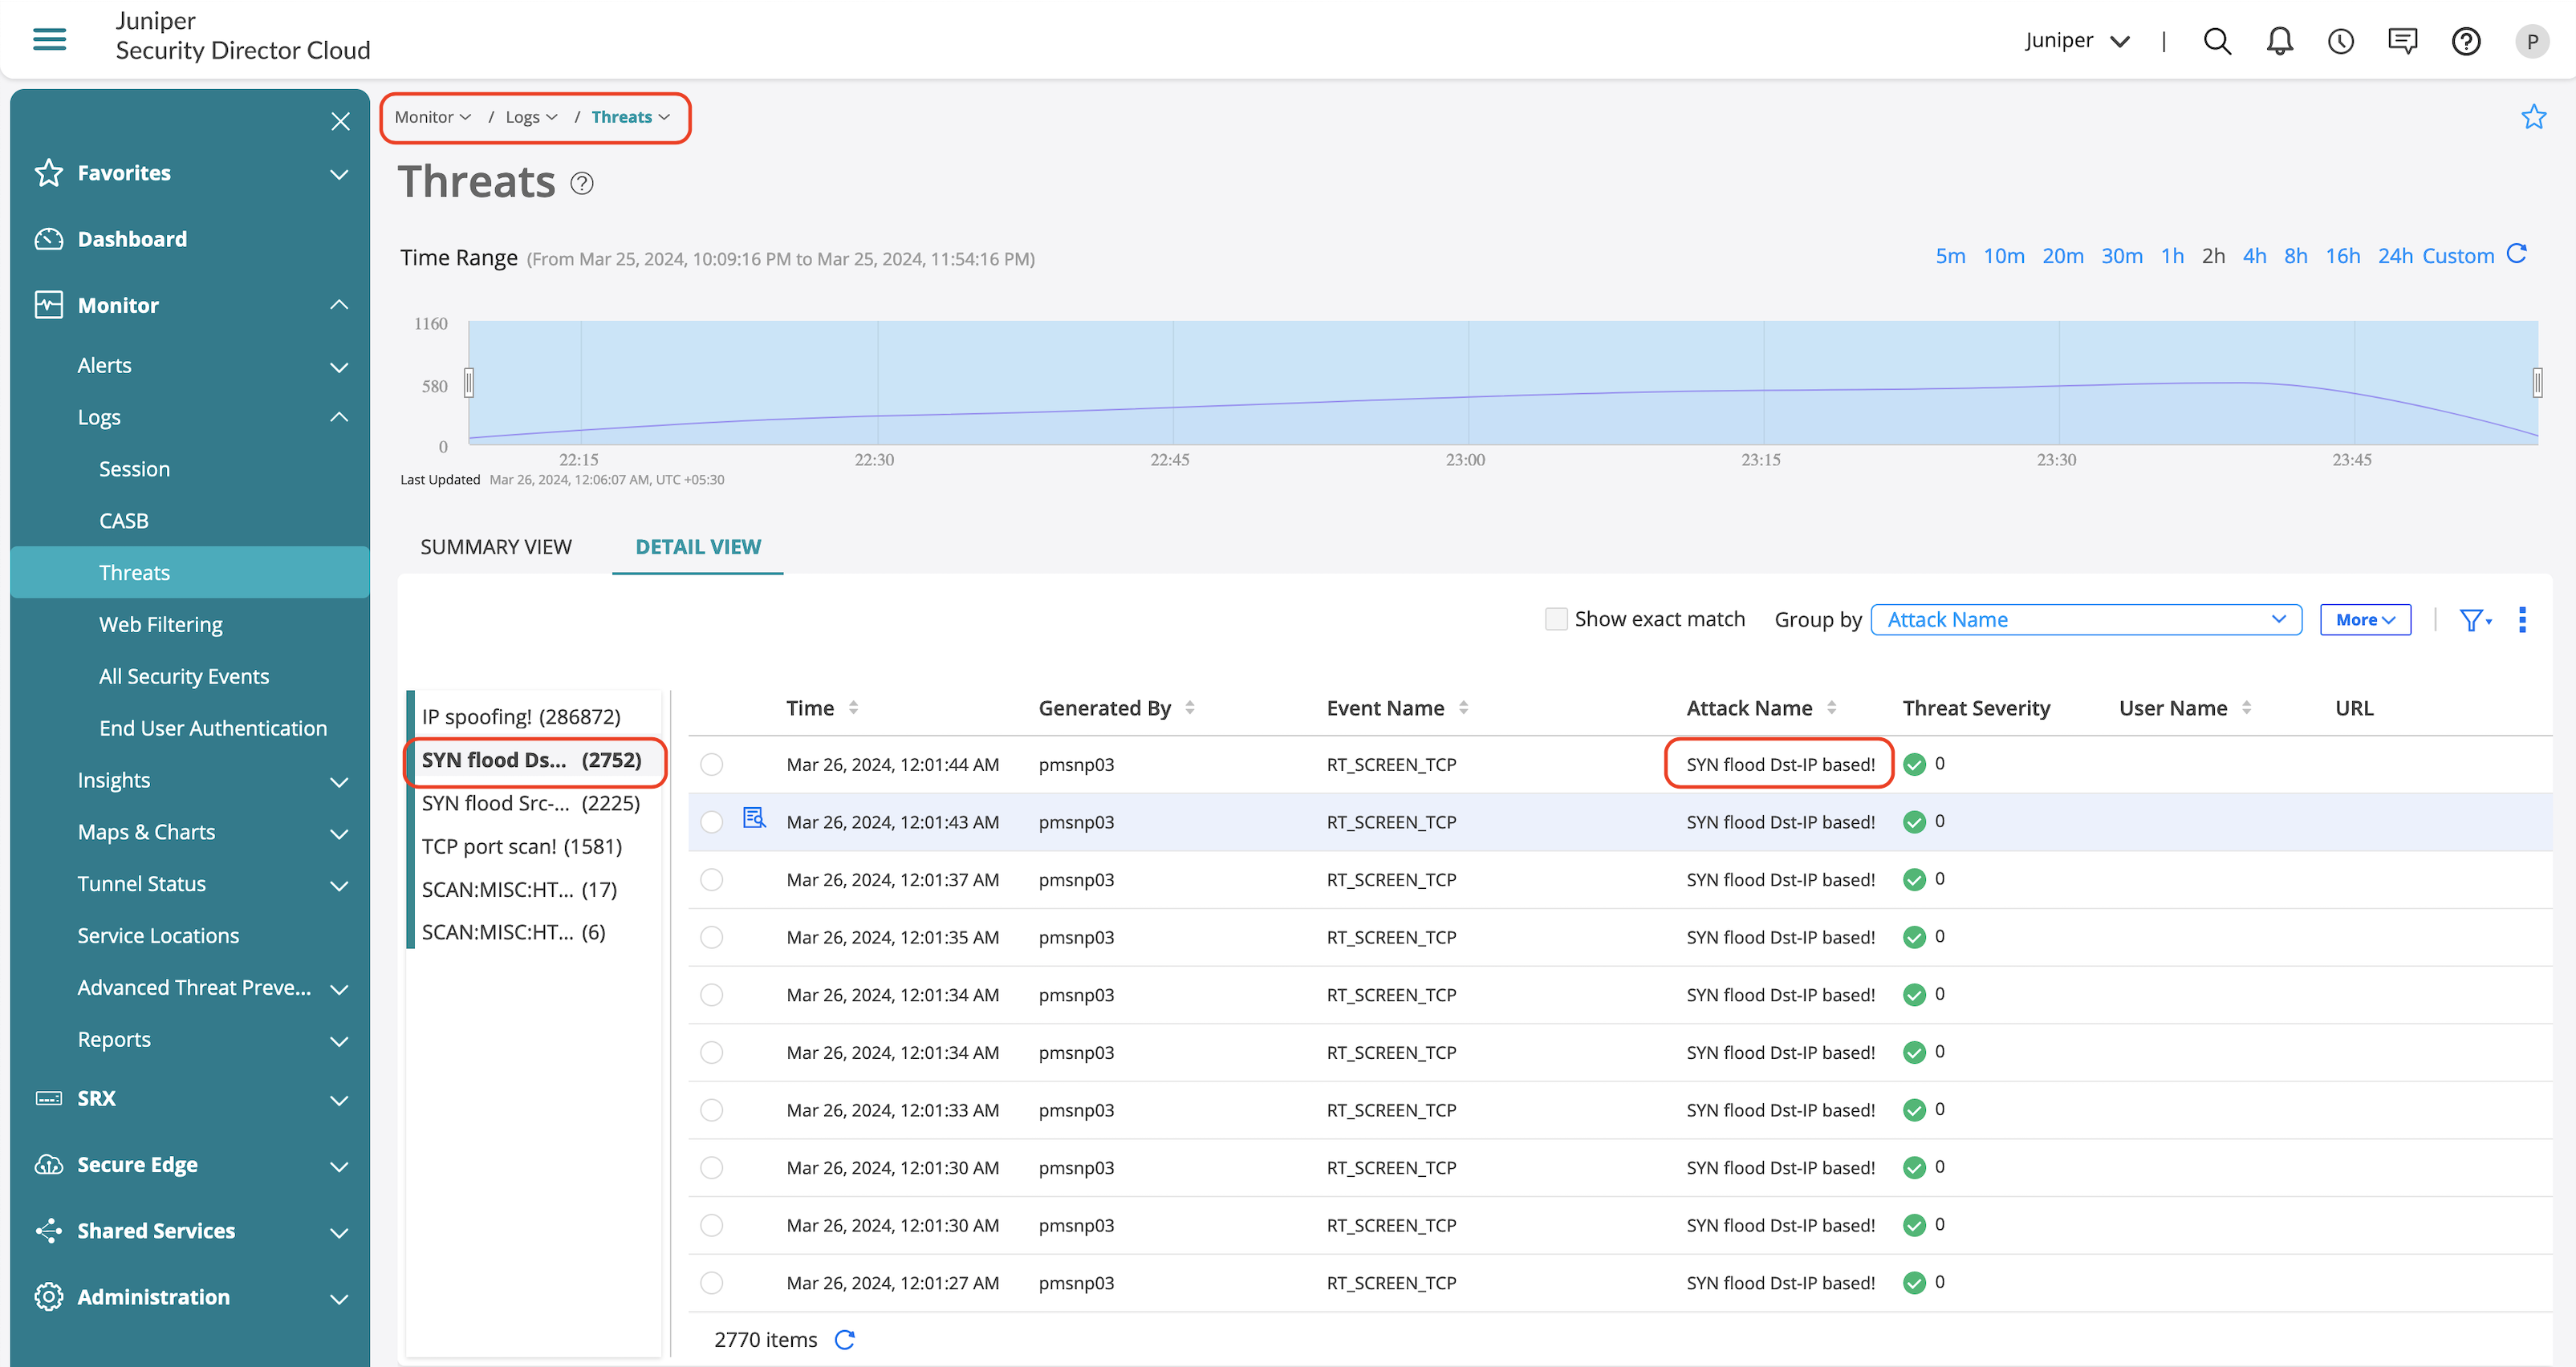
Task: Select radio button for 12:01:37 AM row
Action: (x=711, y=879)
